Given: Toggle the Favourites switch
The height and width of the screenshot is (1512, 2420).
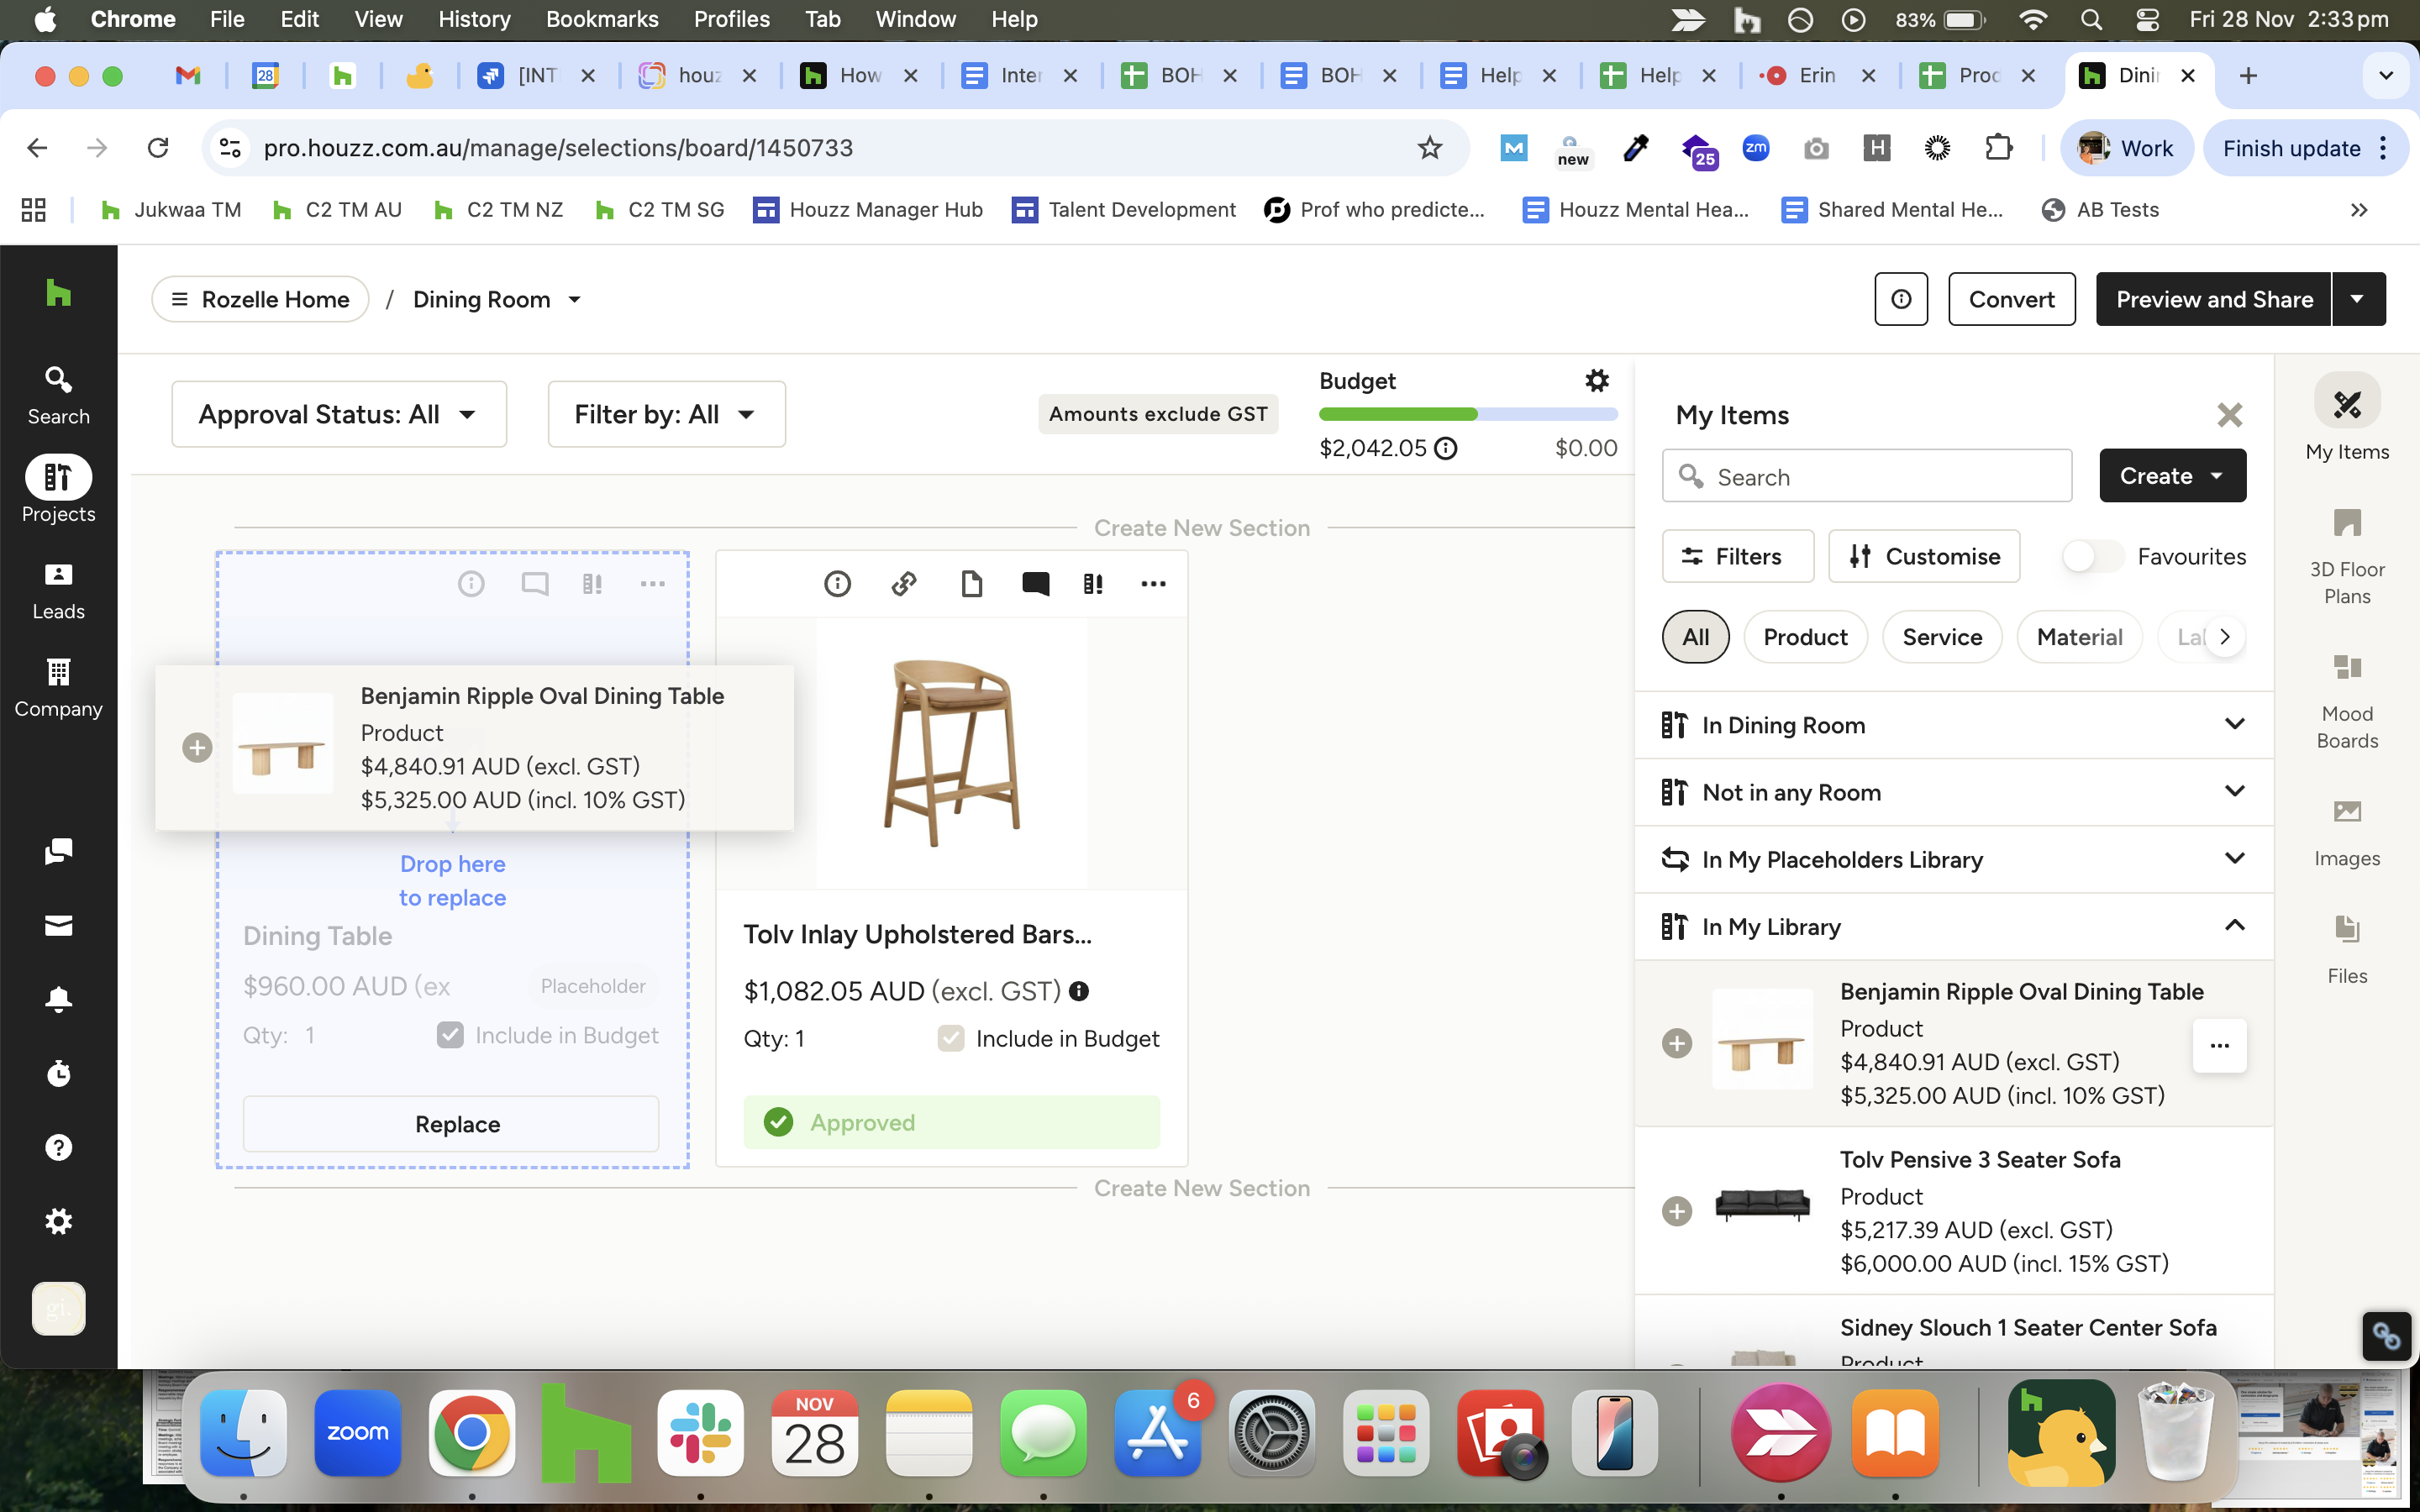Looking at the screenshot, I should [x=2092, y=556].
